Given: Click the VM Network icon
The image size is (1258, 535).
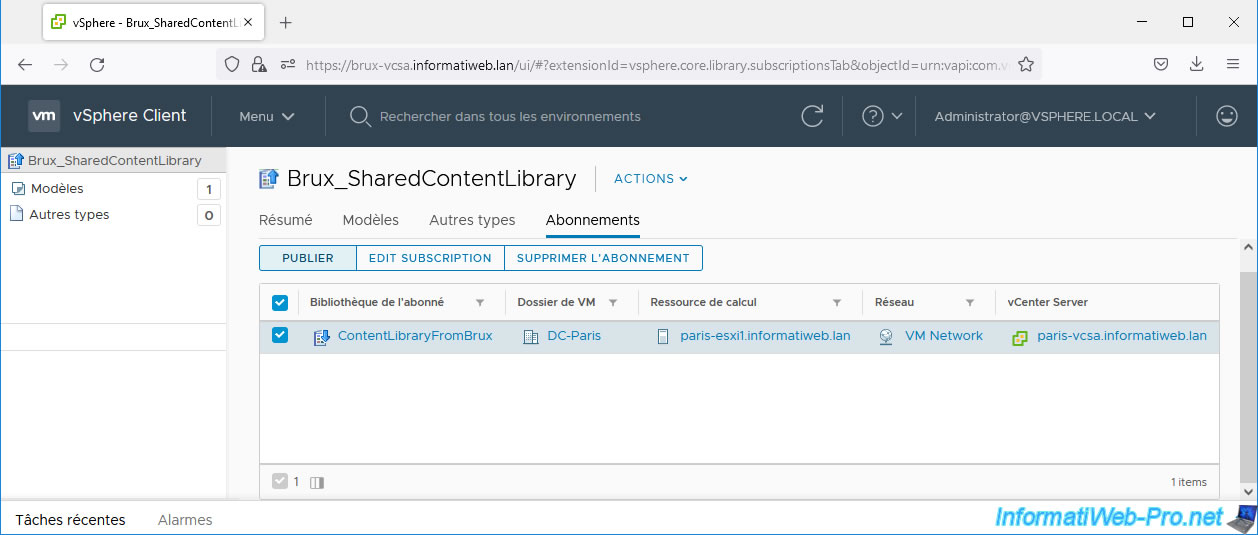Looking at the screenshot, I should click(886, 337).
